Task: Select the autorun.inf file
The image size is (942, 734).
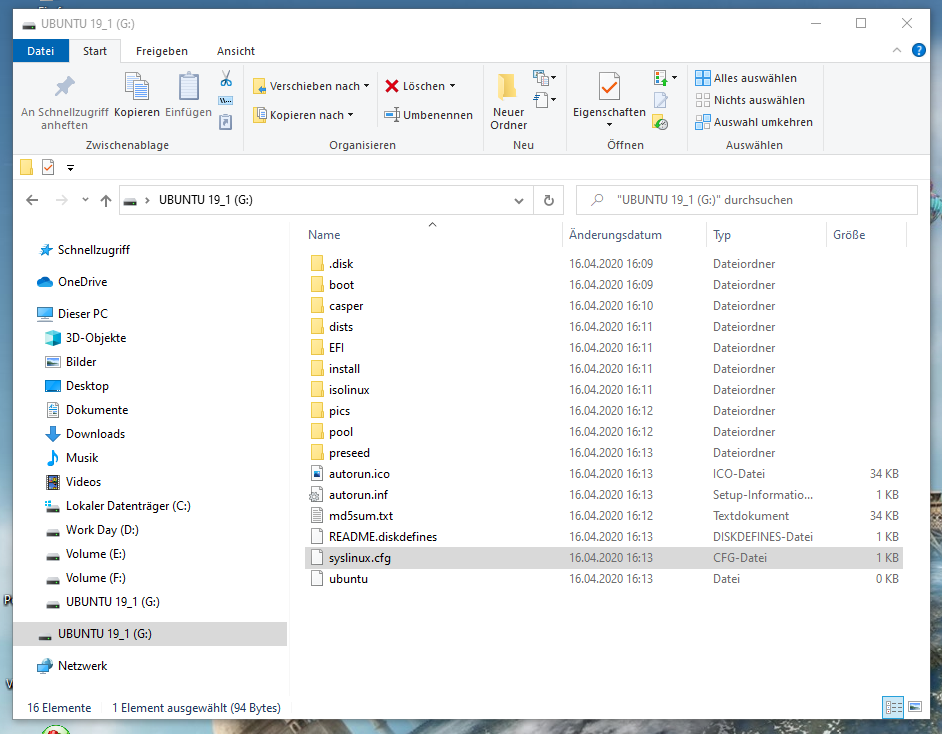Action: pos(603,495)
